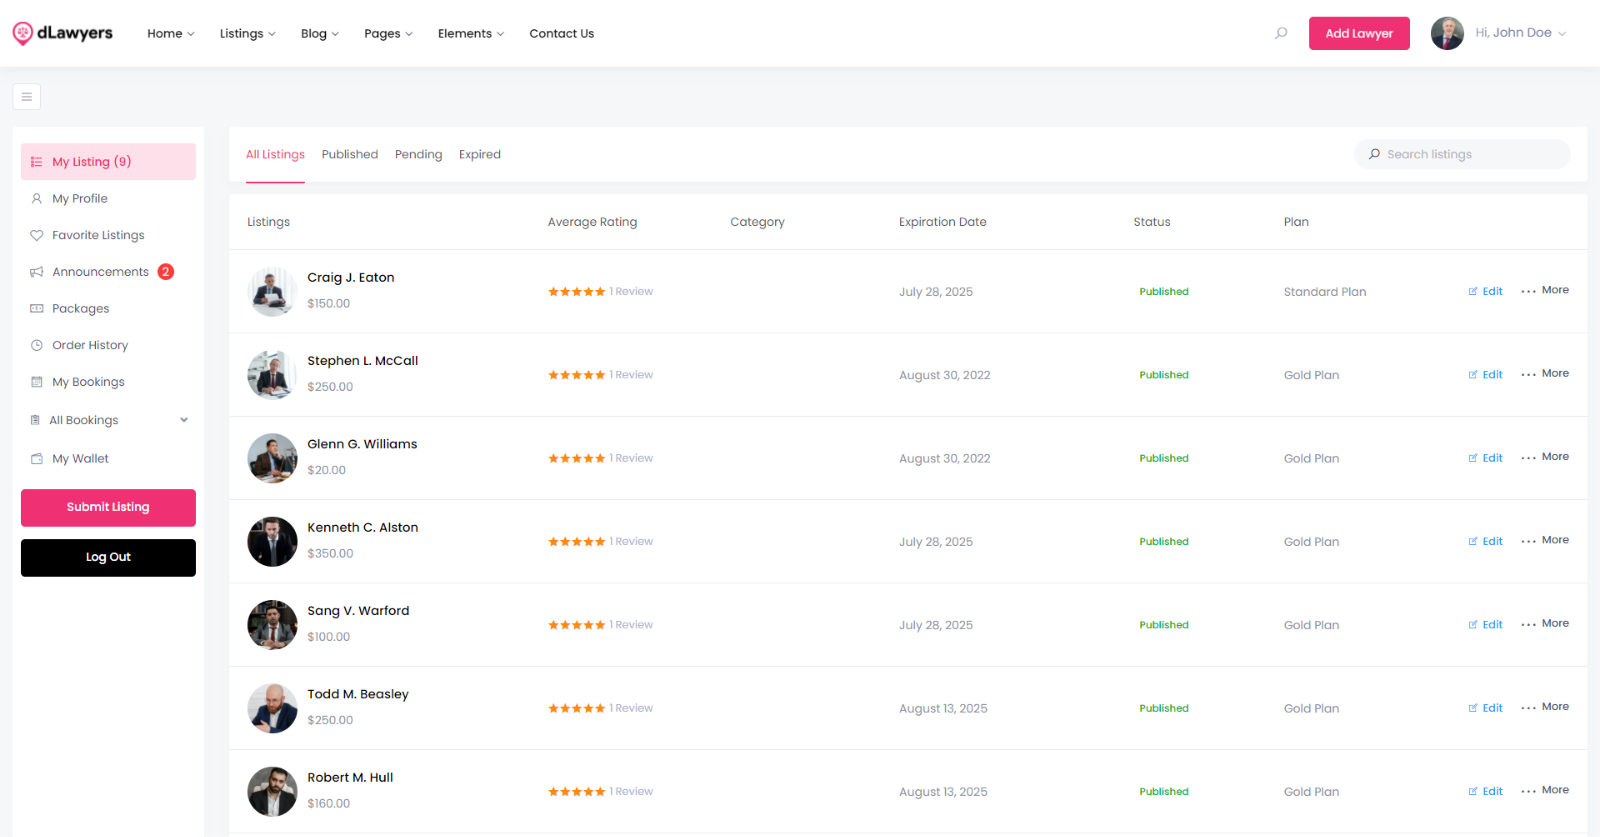Click the Add Lawyer button
The image size is (1600, 837).
(1359, 34)
